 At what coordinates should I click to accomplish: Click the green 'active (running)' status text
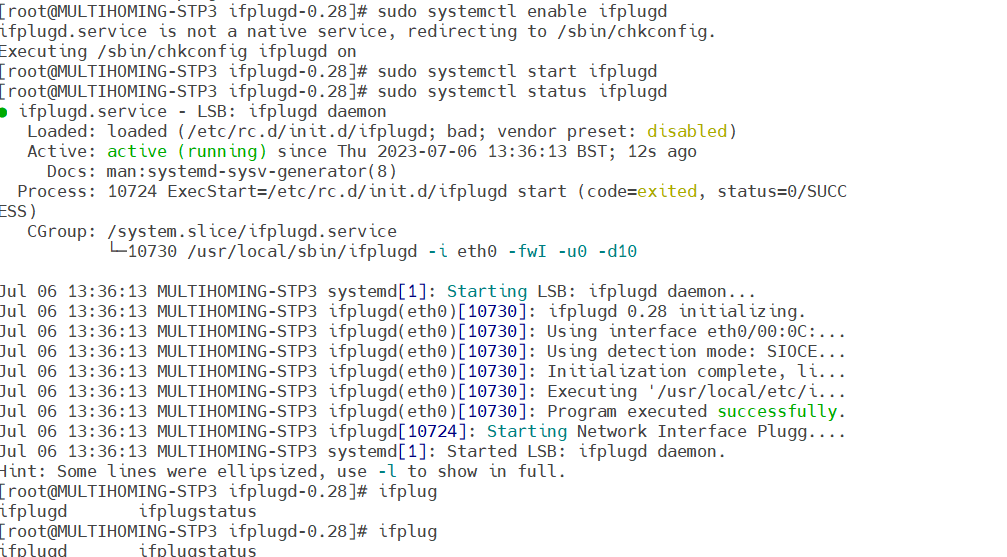(187, 152)
